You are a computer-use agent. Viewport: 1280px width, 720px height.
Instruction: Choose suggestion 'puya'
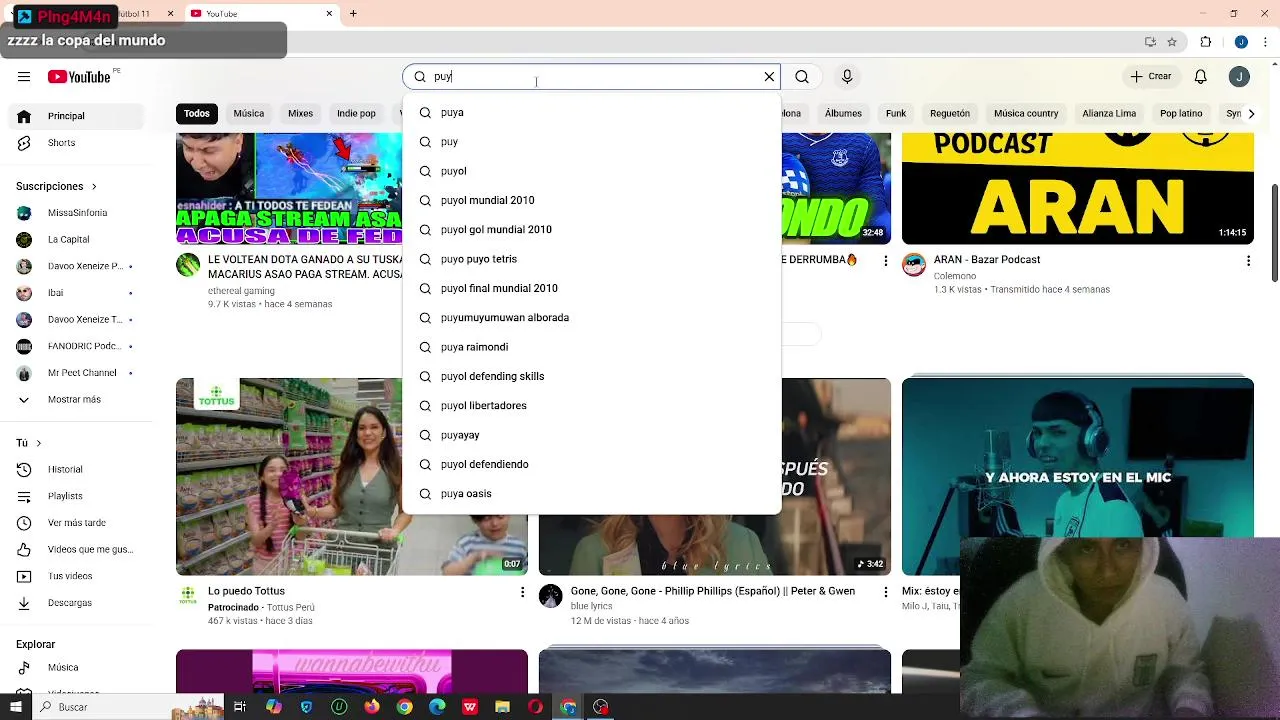pos(591,112)
